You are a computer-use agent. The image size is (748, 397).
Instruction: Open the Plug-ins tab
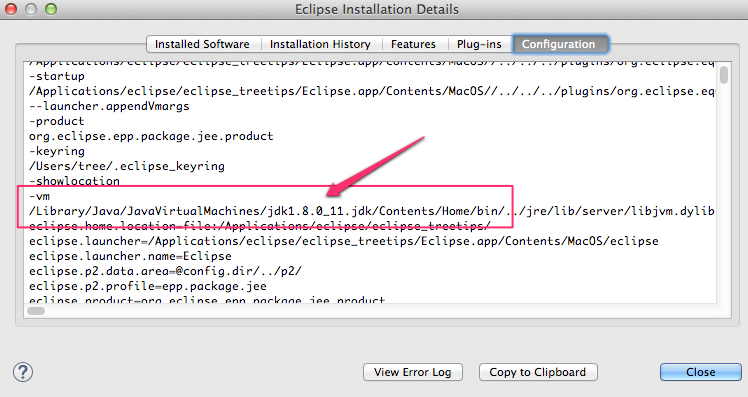pyautogui.click(x=479, y=44)
